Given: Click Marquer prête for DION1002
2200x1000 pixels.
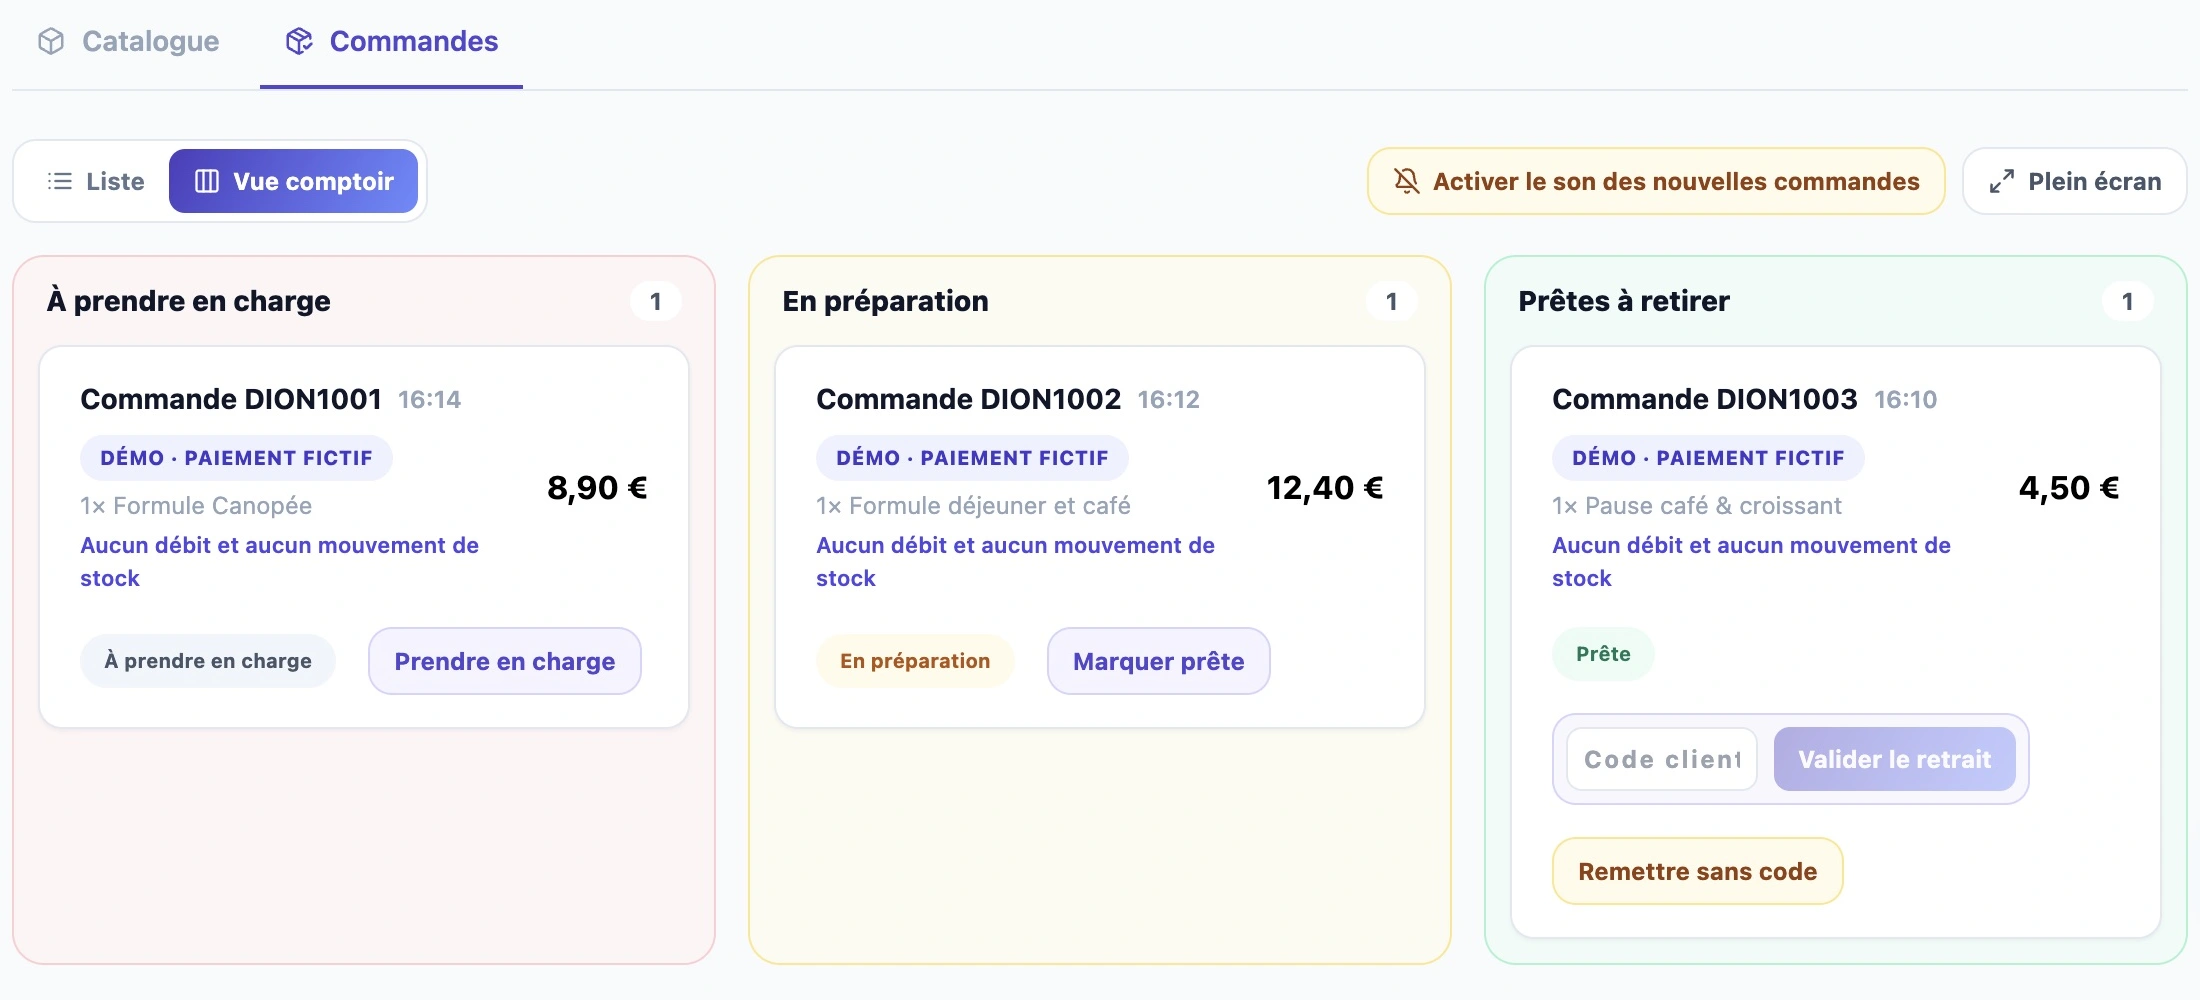Looking at the screenshot, I should 1159,661.
